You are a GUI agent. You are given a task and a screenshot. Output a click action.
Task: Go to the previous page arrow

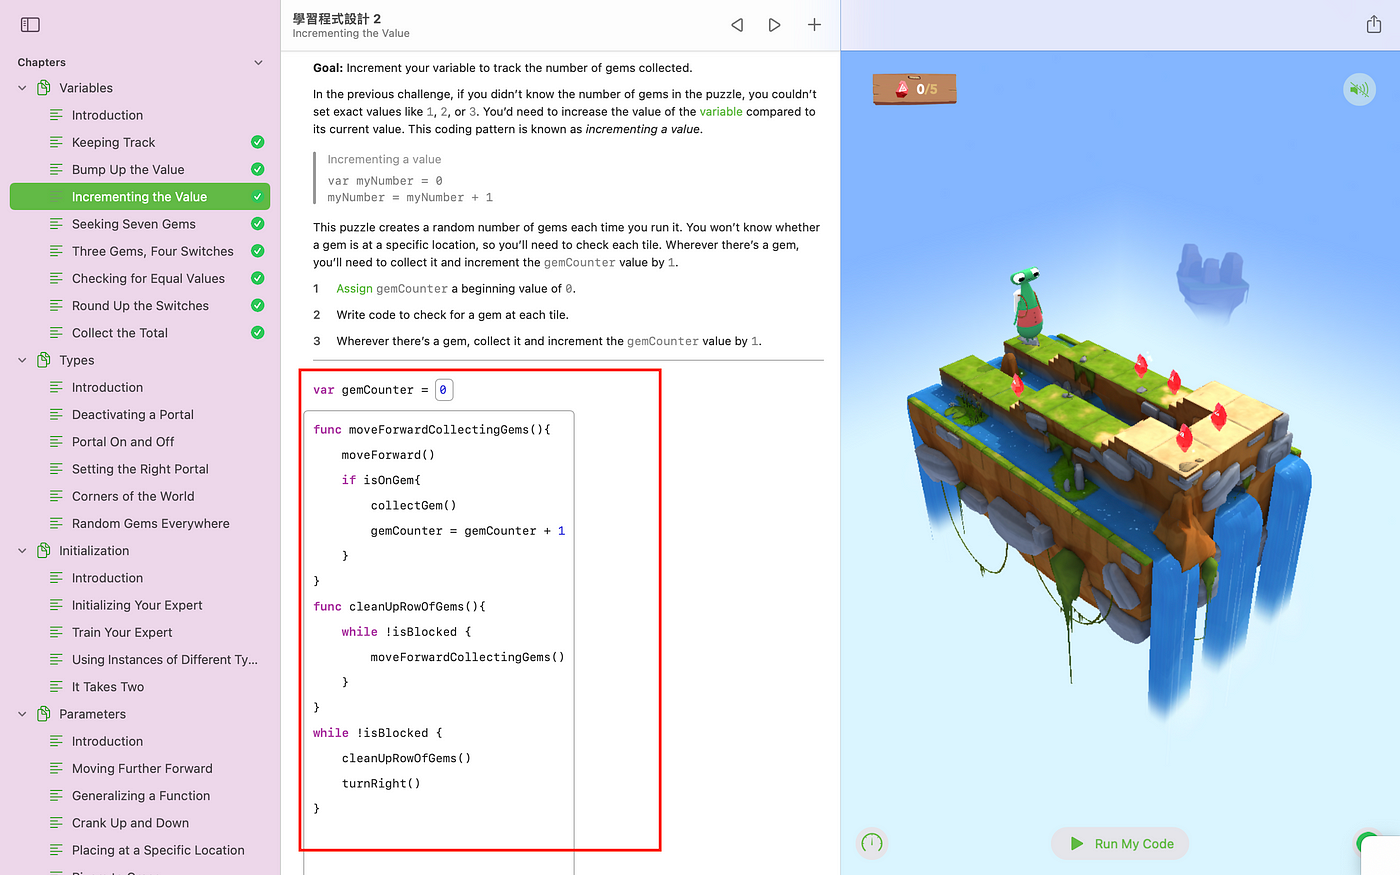click(x=737, y=25)
